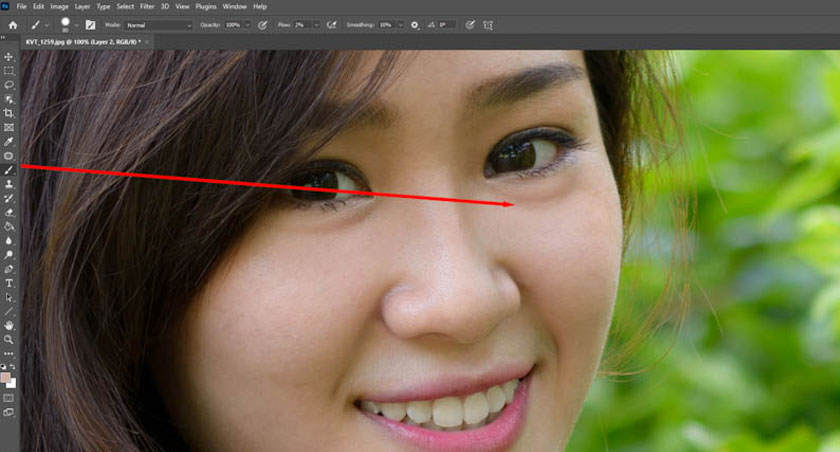Screen dimensions: 840x452
Task: Select the Pen tool
Action: click(x=9, y=269)
